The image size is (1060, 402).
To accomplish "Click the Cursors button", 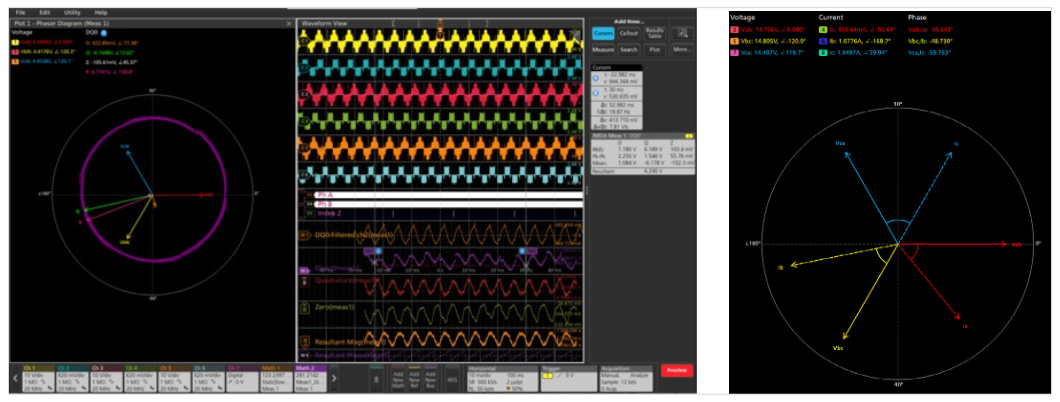I will coord(603,33).
